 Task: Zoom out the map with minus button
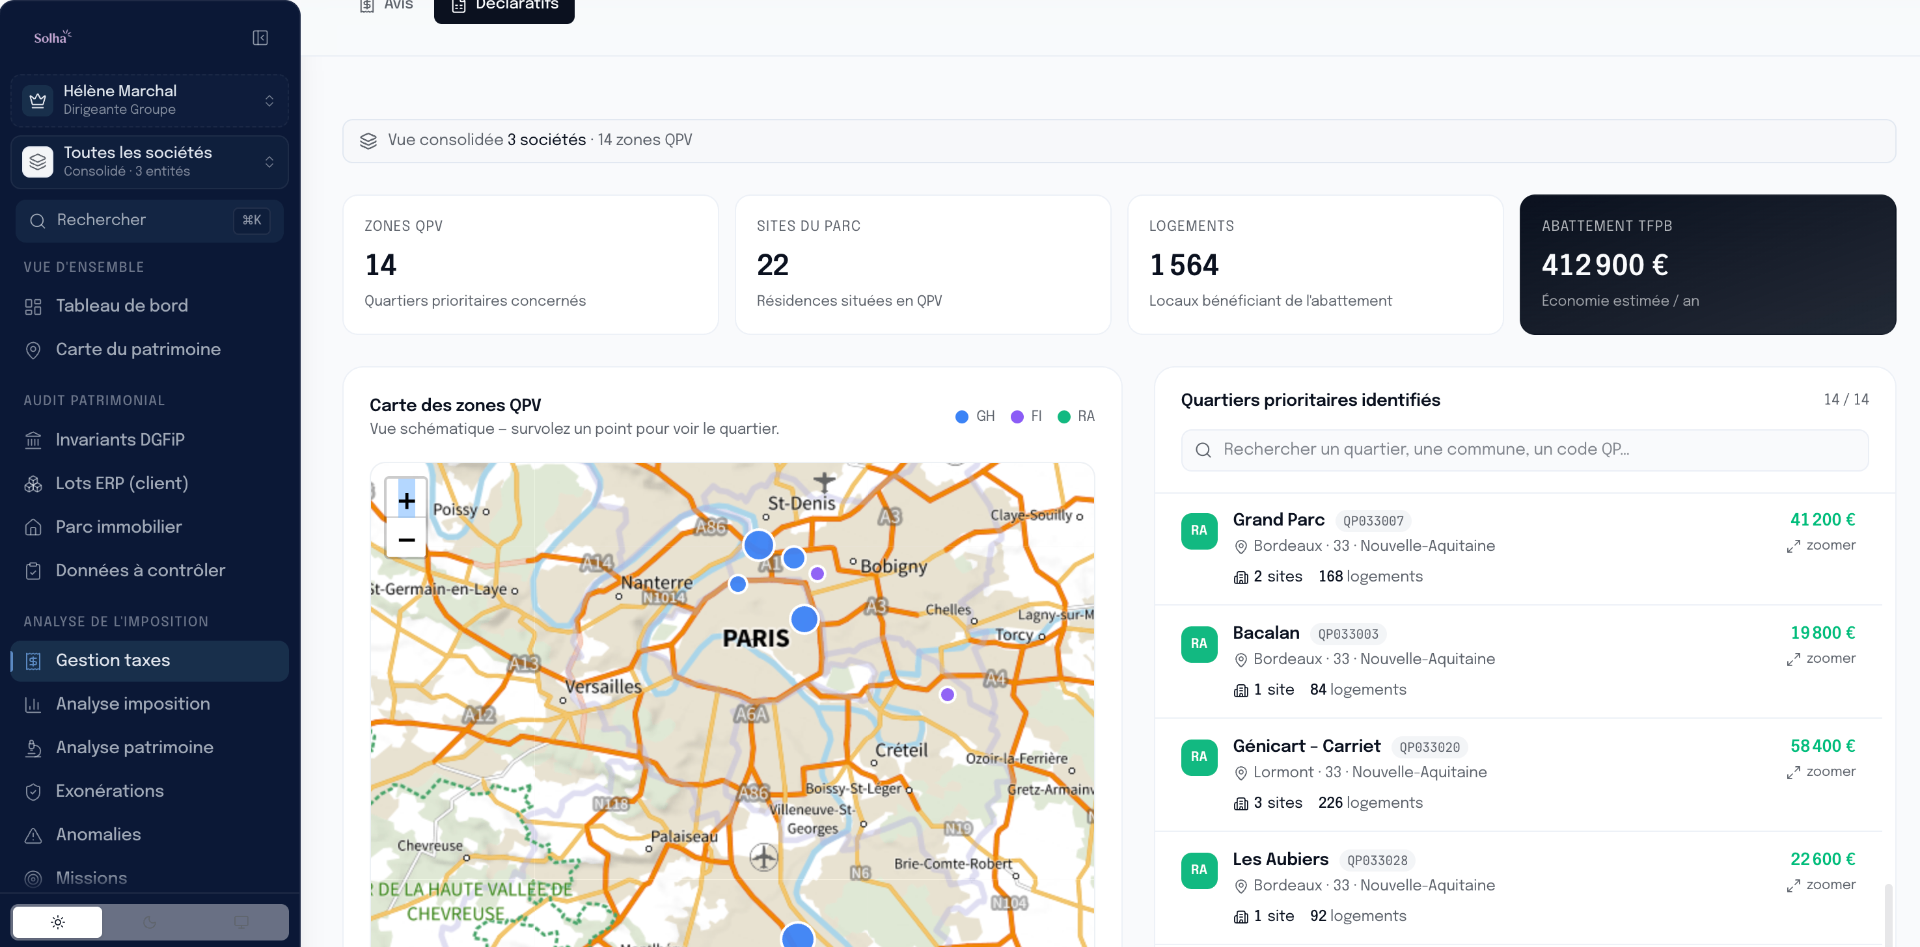406,540
